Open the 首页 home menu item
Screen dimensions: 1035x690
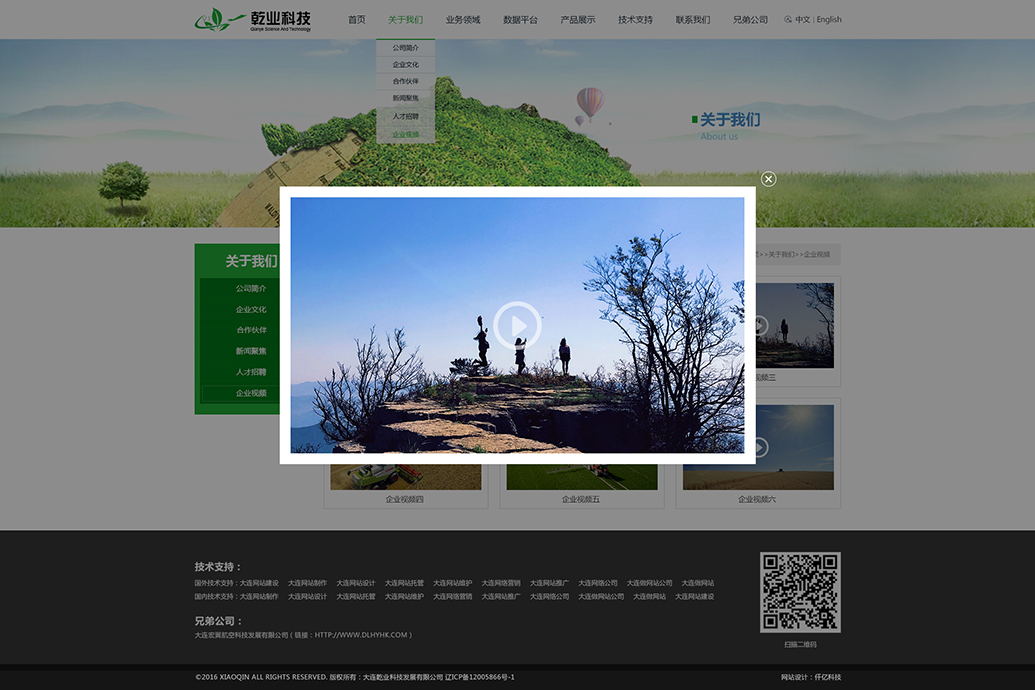click(x=356, y=19)
